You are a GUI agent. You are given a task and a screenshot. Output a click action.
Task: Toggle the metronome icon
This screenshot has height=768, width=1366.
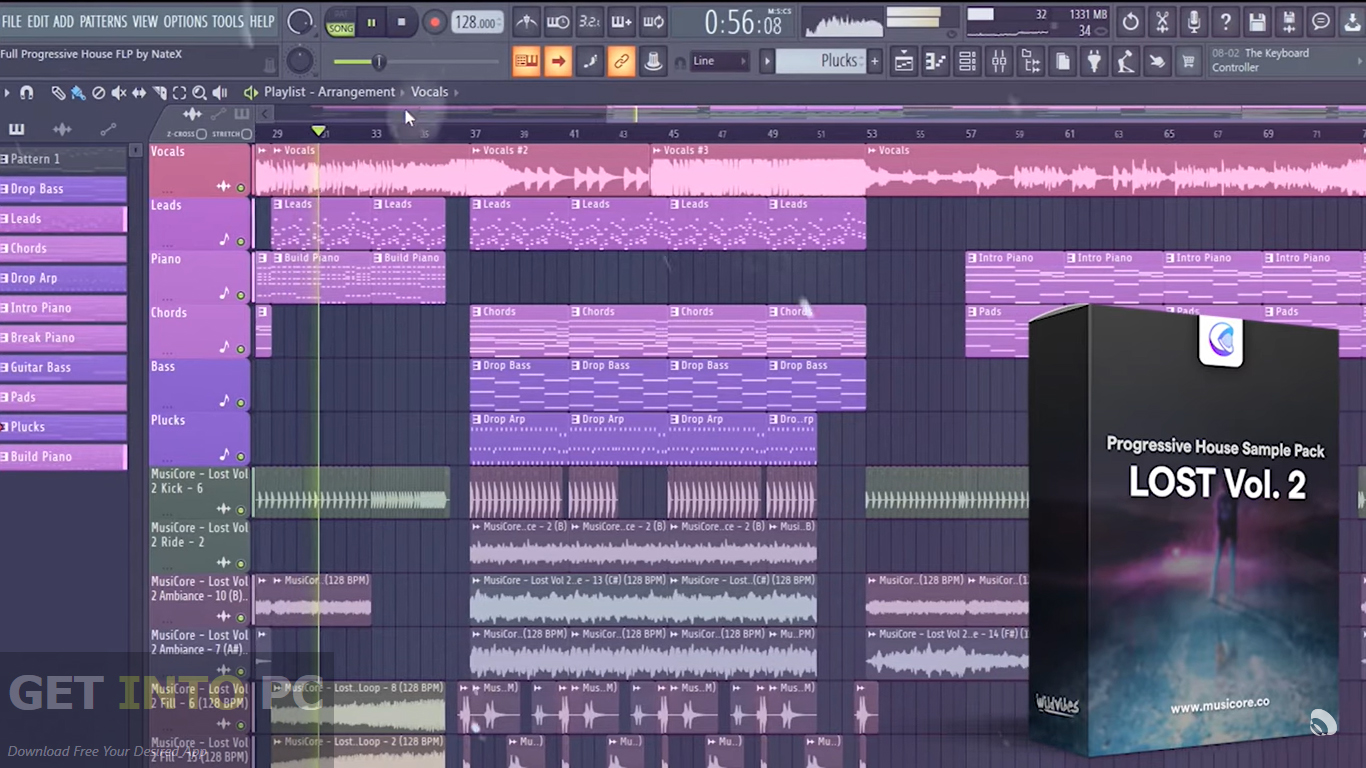click(525, 21)
